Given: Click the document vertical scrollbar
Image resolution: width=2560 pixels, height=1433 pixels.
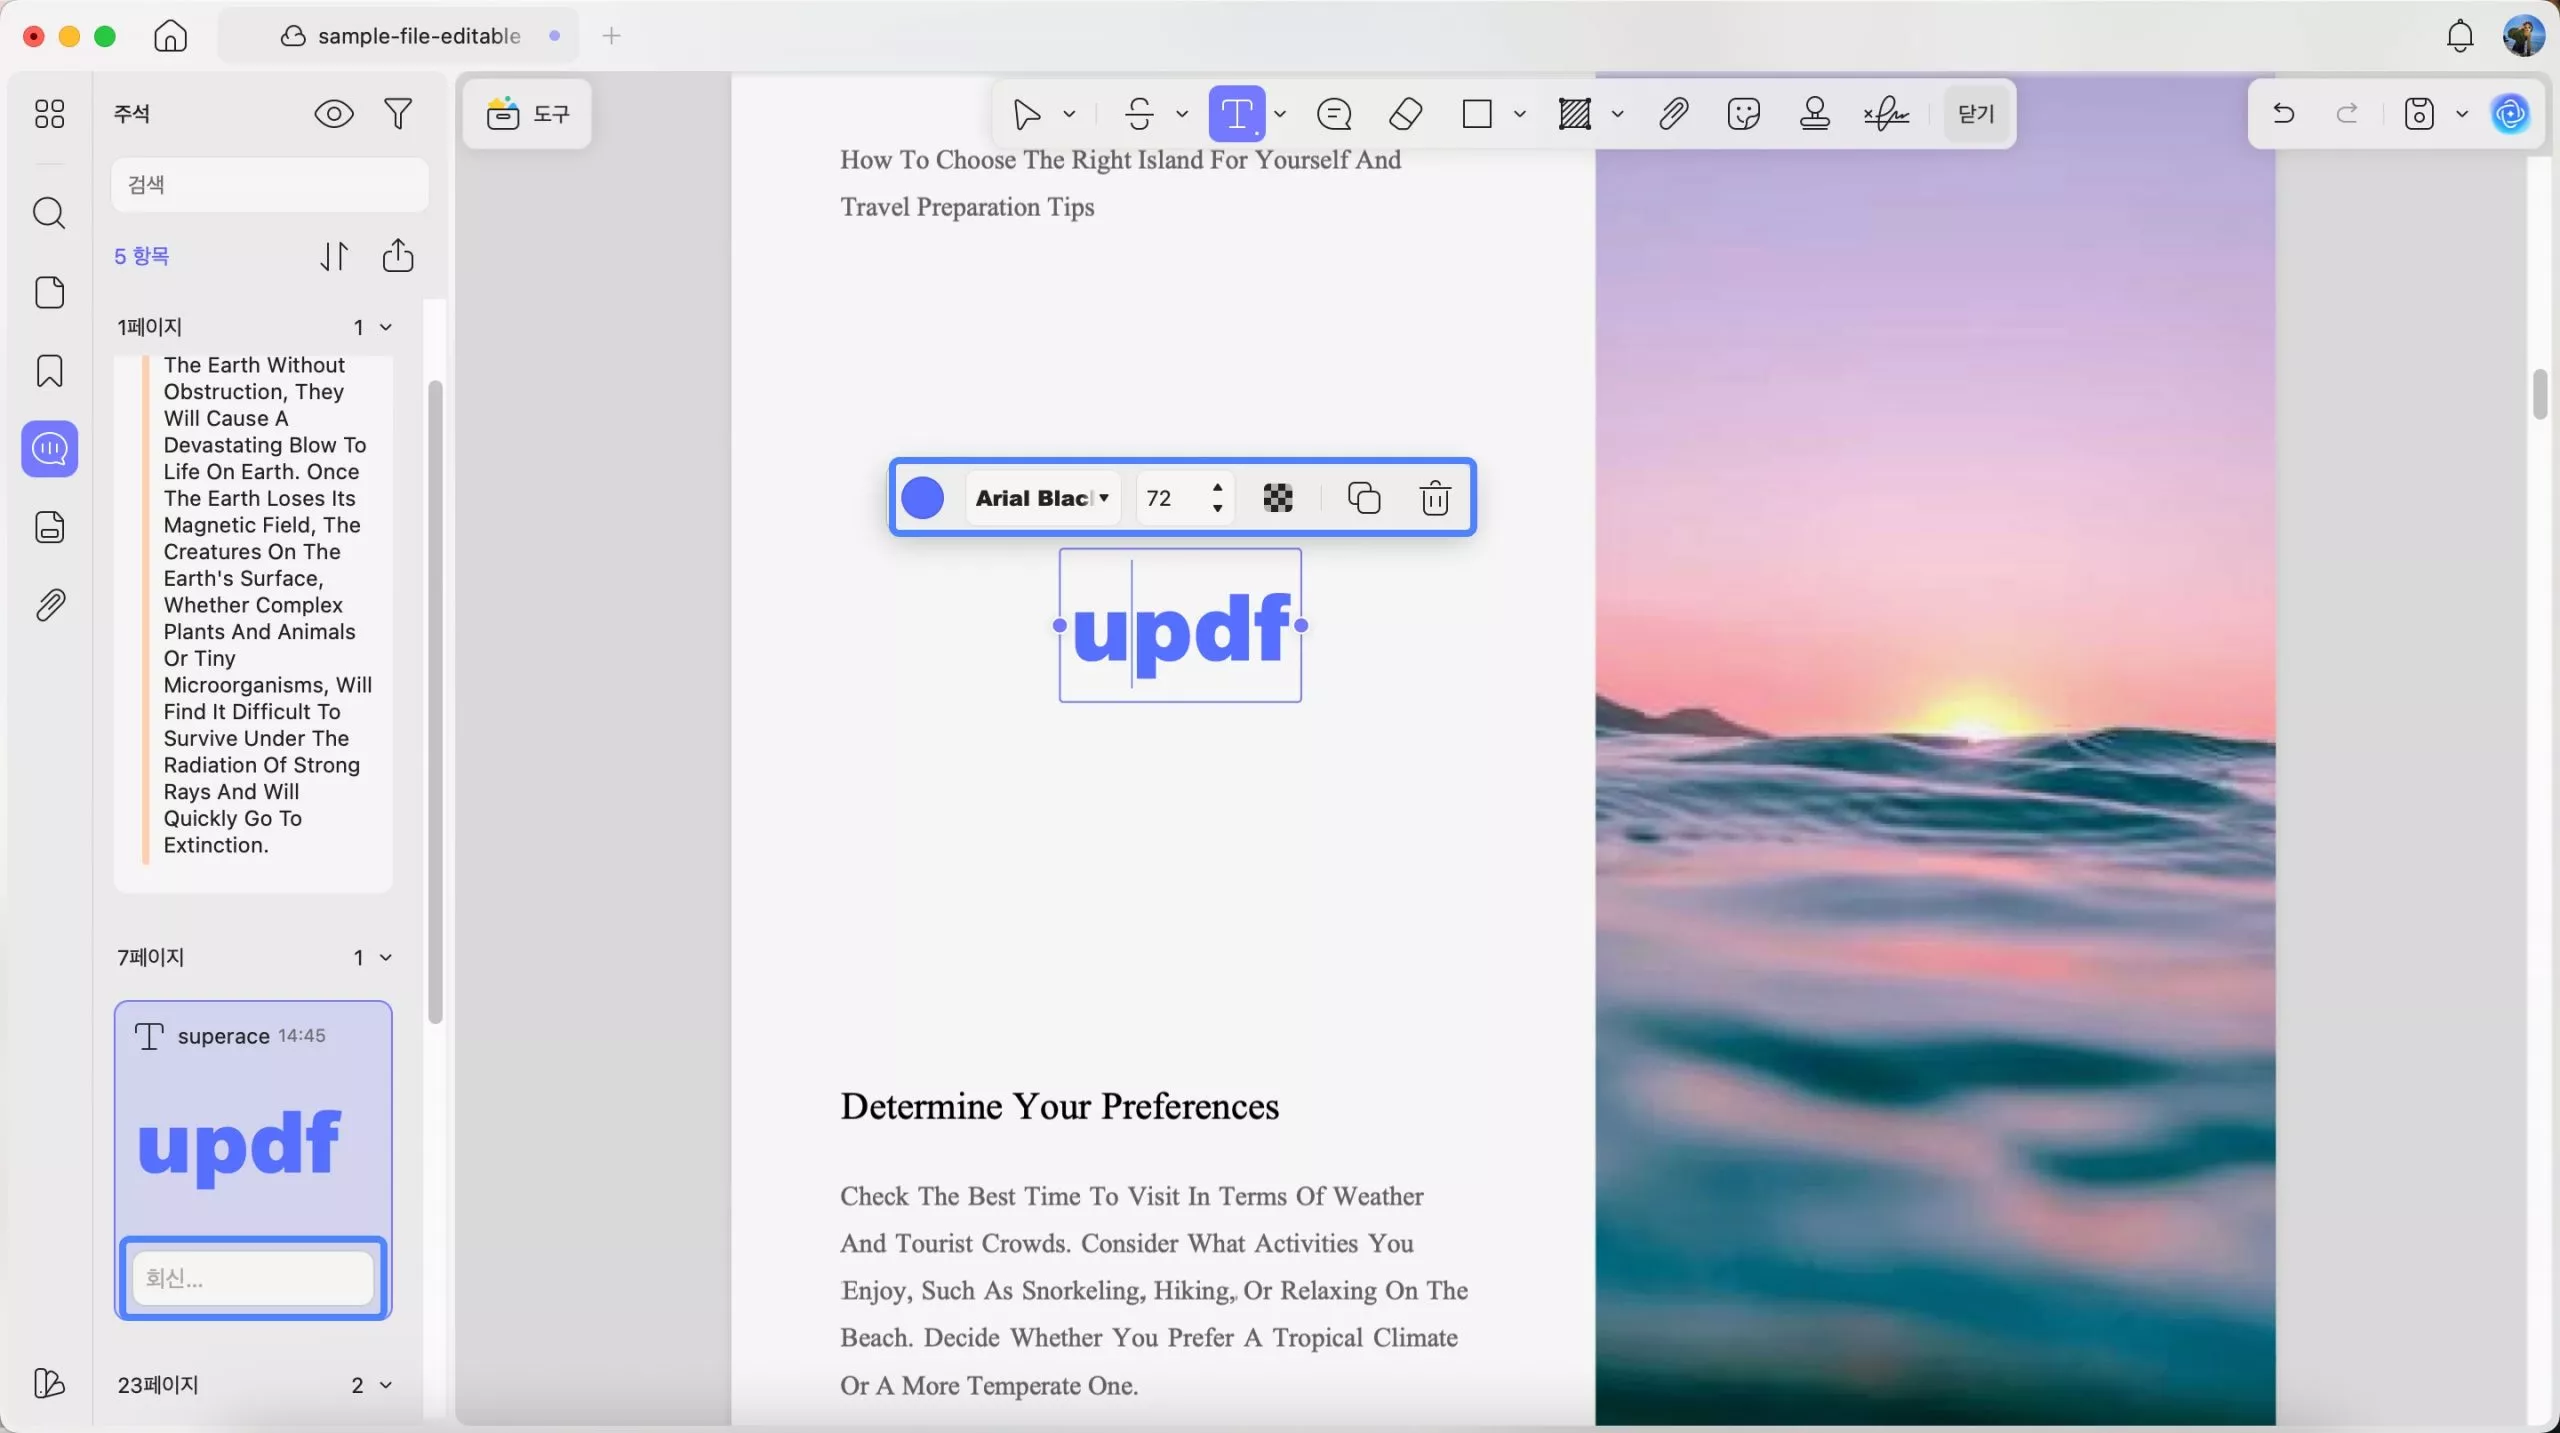Looking at the screenshot, I should pyautogui.click(x=2539, y=395).
